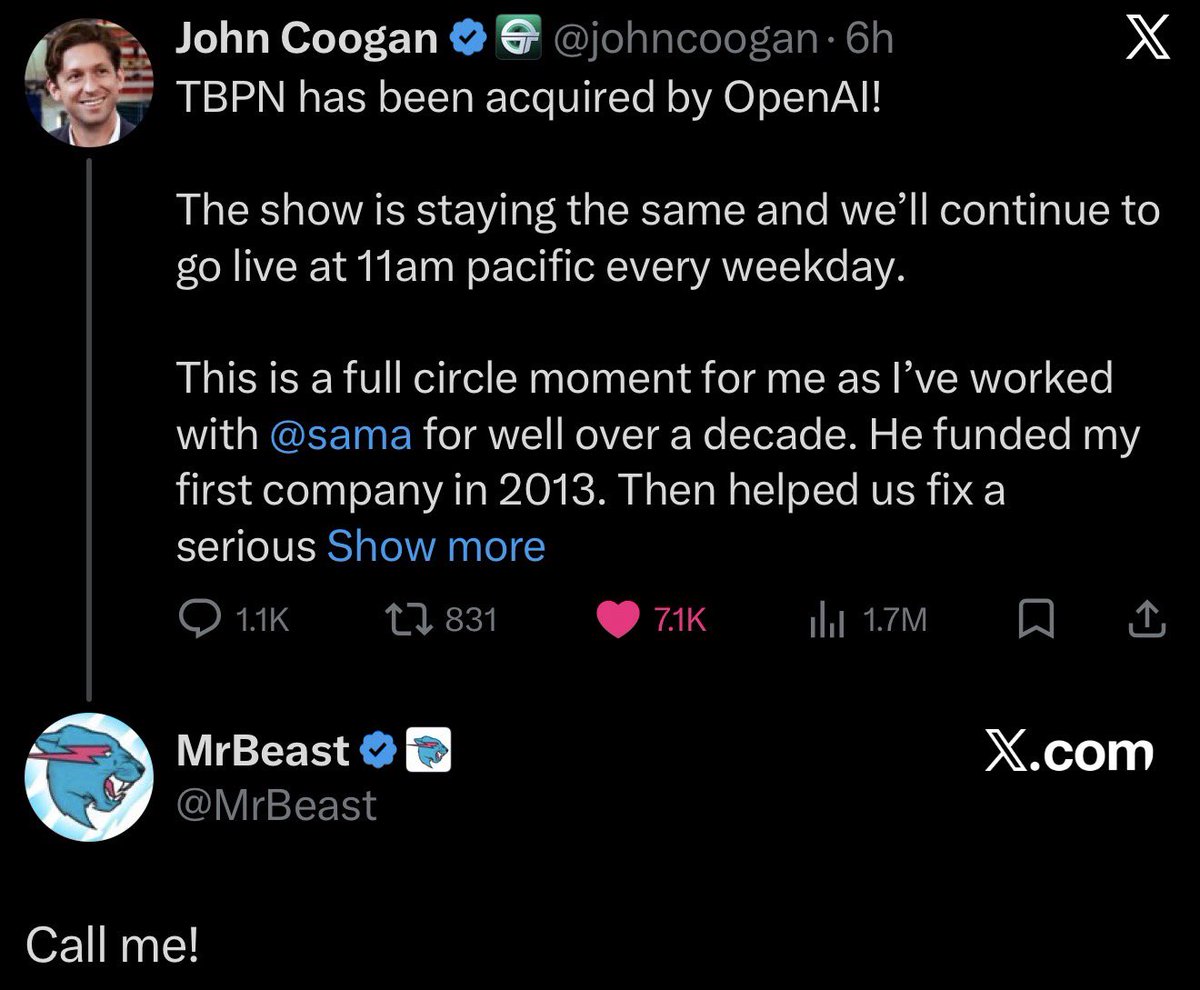This screenshot has width=1200, height=990.
Task: Open the @MrBeast handle
Action: pos(276,804)
